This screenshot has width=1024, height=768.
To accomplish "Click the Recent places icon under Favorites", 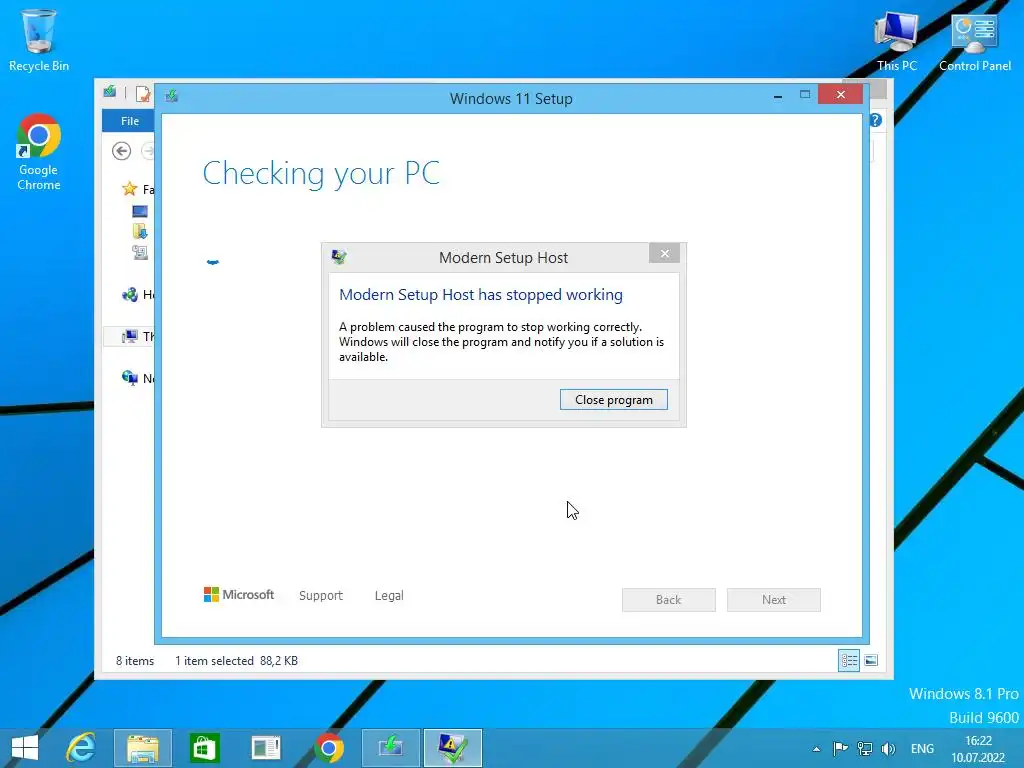I will pos(140,252).
